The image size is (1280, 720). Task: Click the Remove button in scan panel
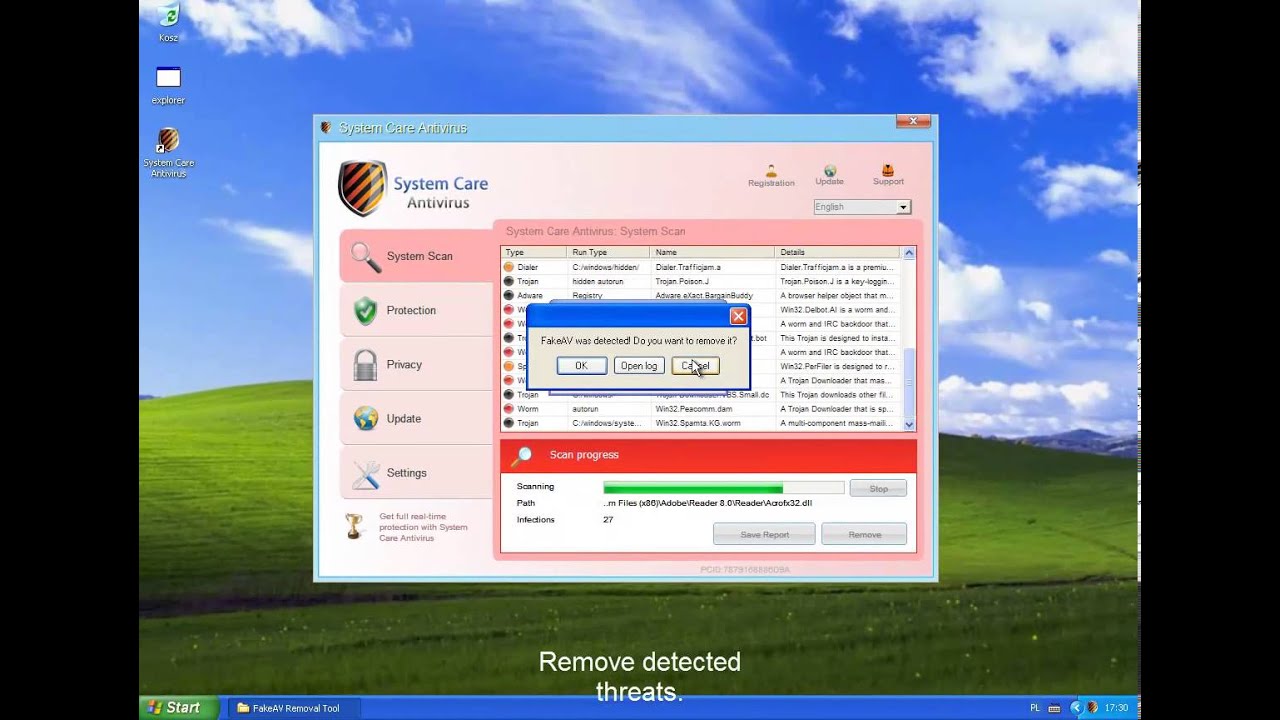[x=864, y=534]
